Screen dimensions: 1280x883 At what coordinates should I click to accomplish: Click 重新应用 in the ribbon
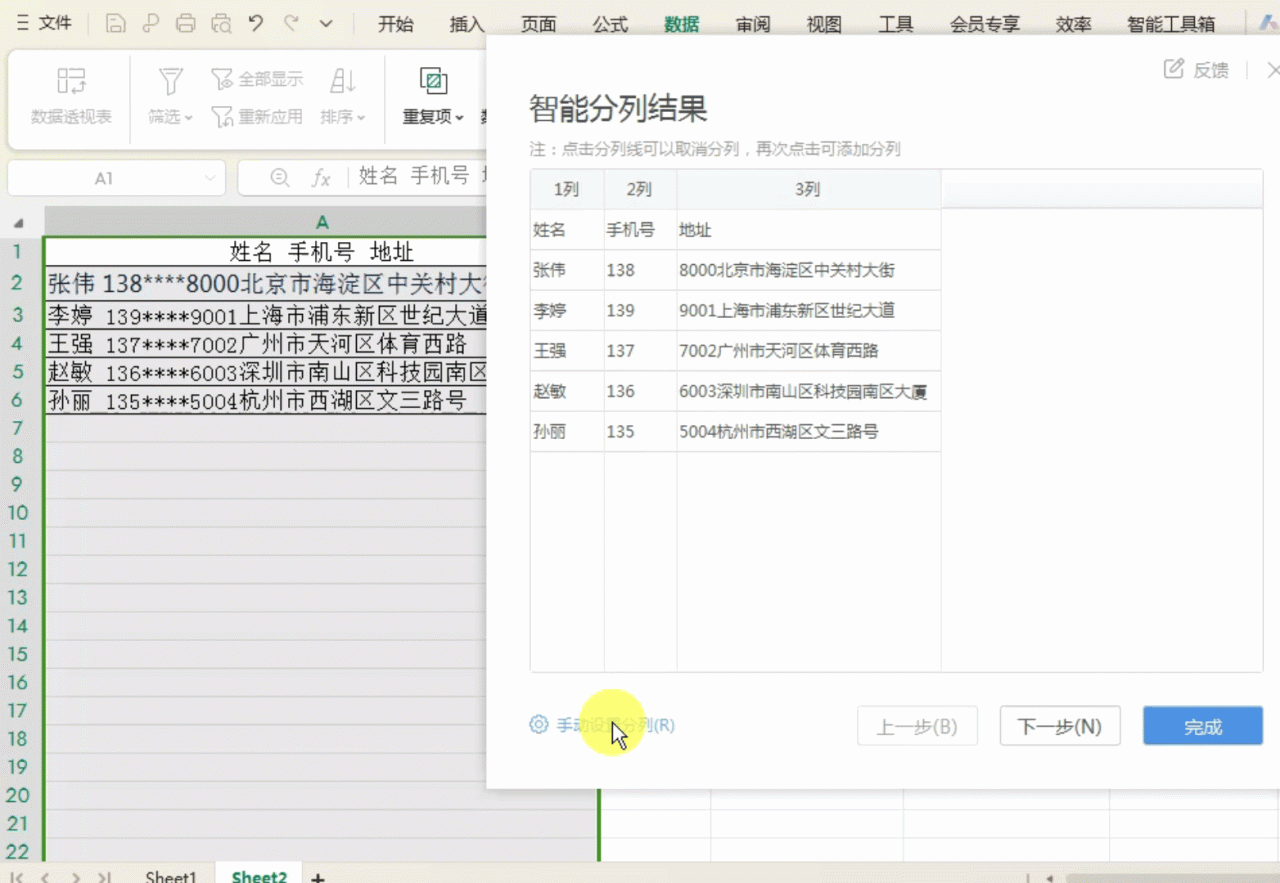(257, 117)
